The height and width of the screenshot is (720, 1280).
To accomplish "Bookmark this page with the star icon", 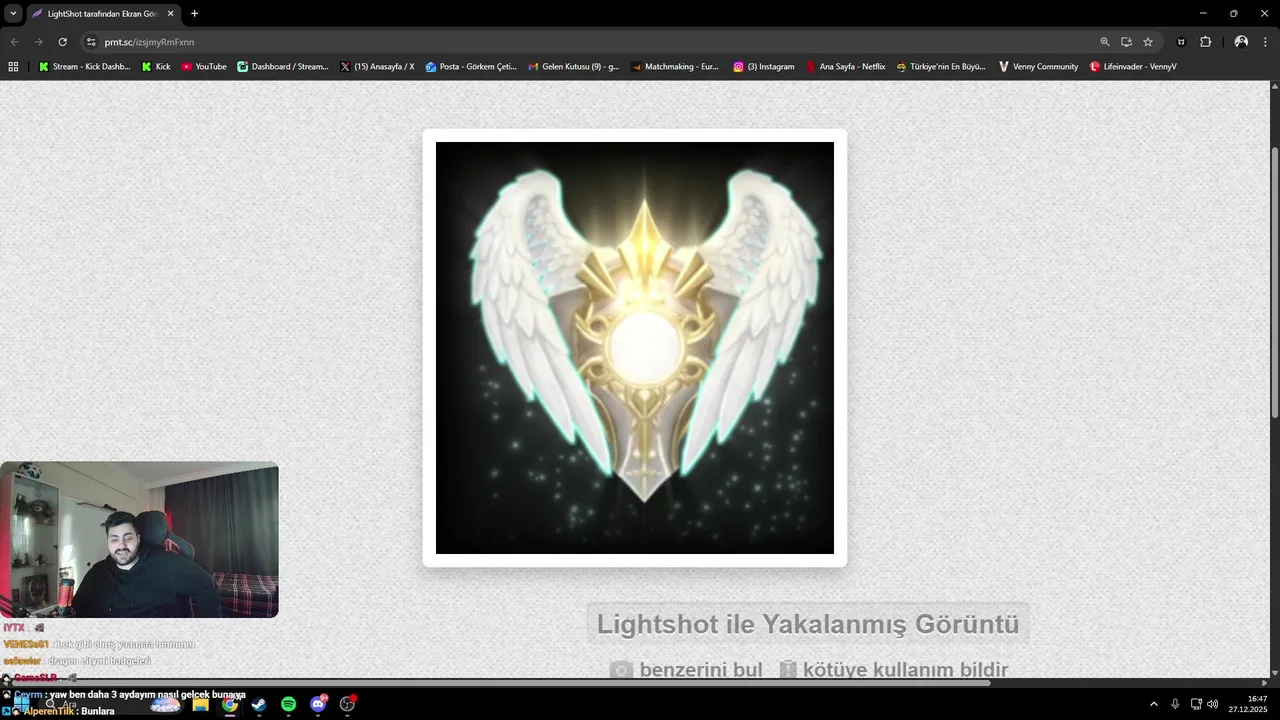I will pyautogui.click(x=1148, y=42).
